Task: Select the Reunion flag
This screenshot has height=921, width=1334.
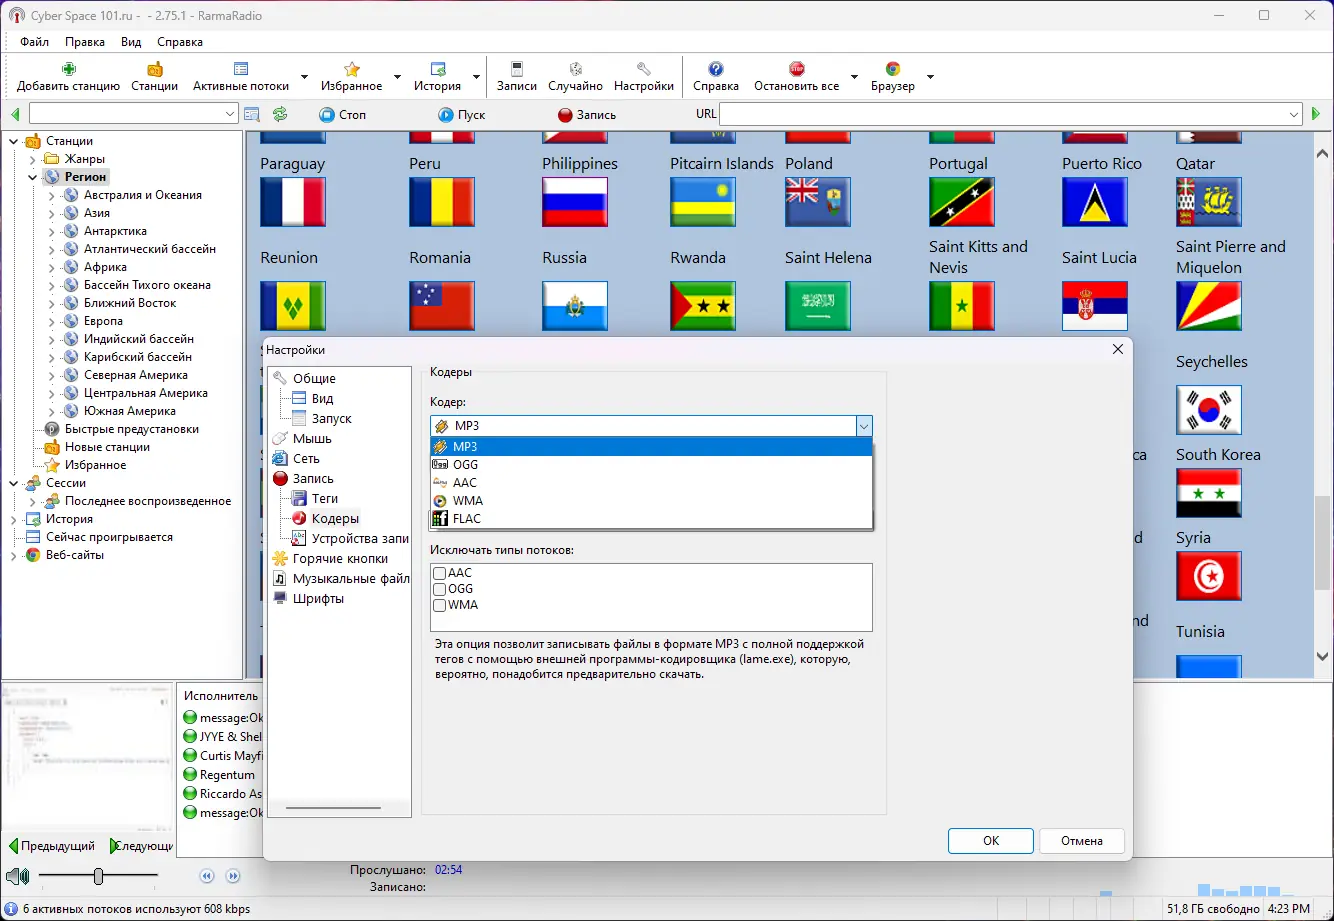Action: tap(293, 202)
